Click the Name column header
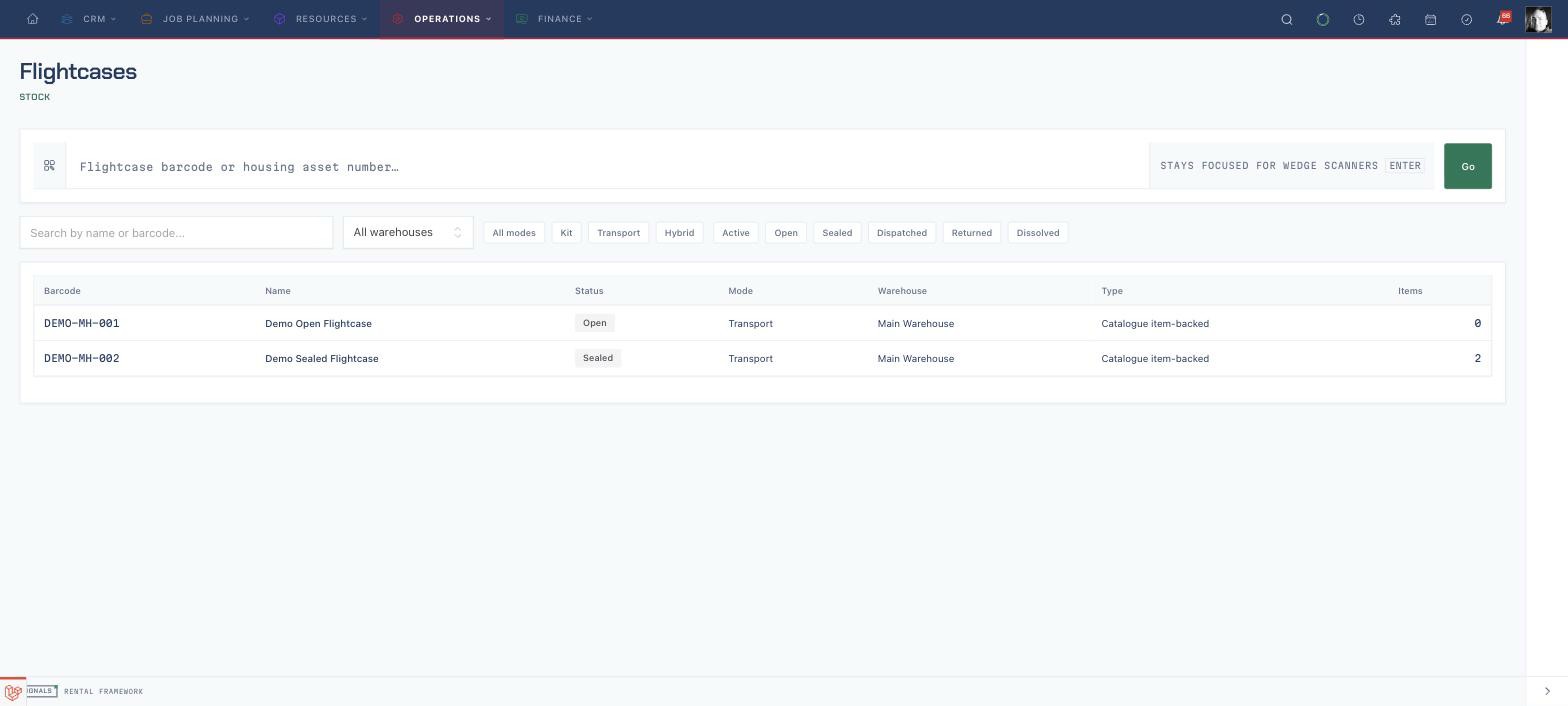This screenshot has width=1568, height=706. click(278, 291)
